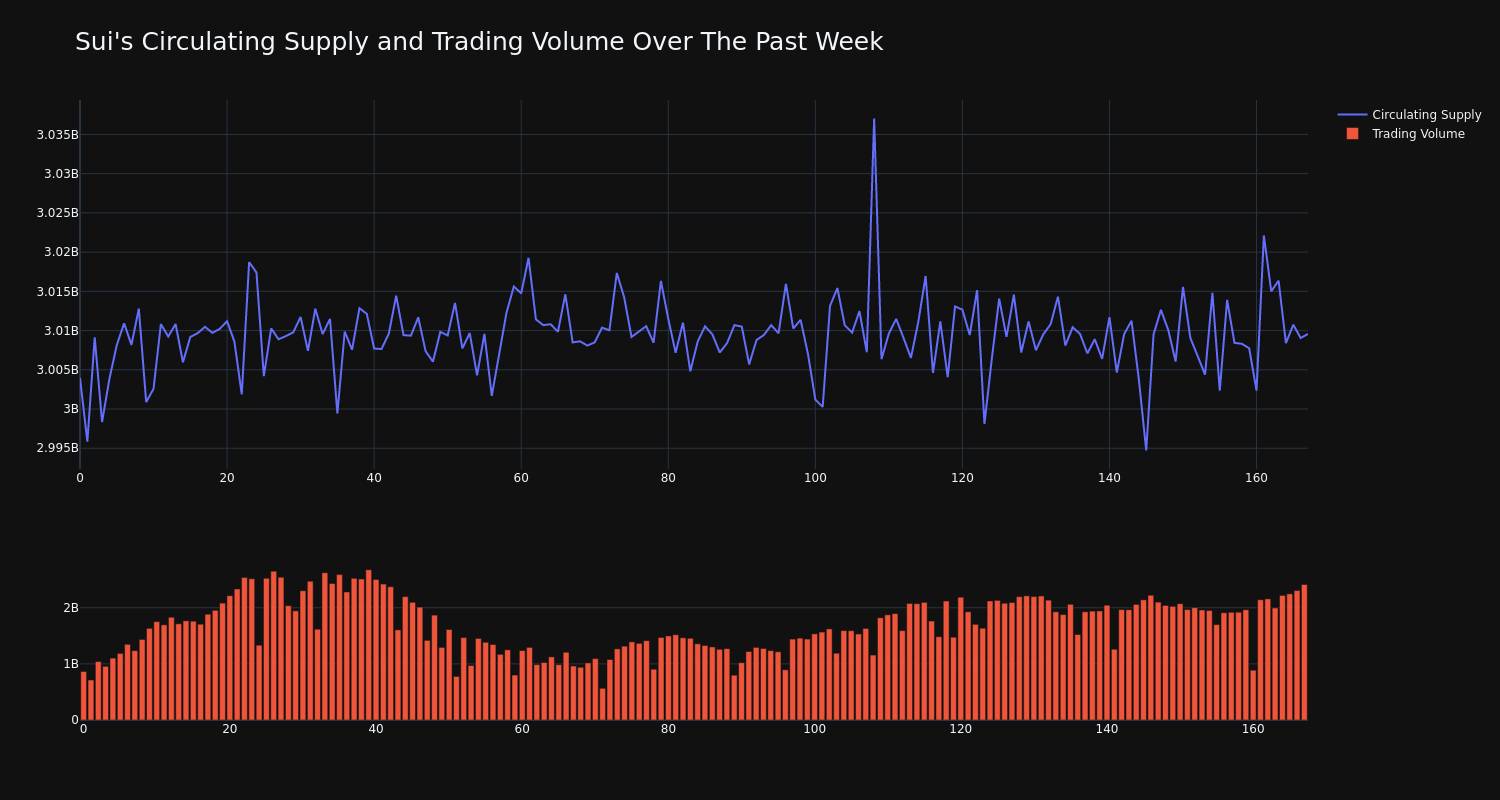Click x-axis label 100 on supply chart
The height and width of the screenshot is (800, 1500).
pos(815,478)
